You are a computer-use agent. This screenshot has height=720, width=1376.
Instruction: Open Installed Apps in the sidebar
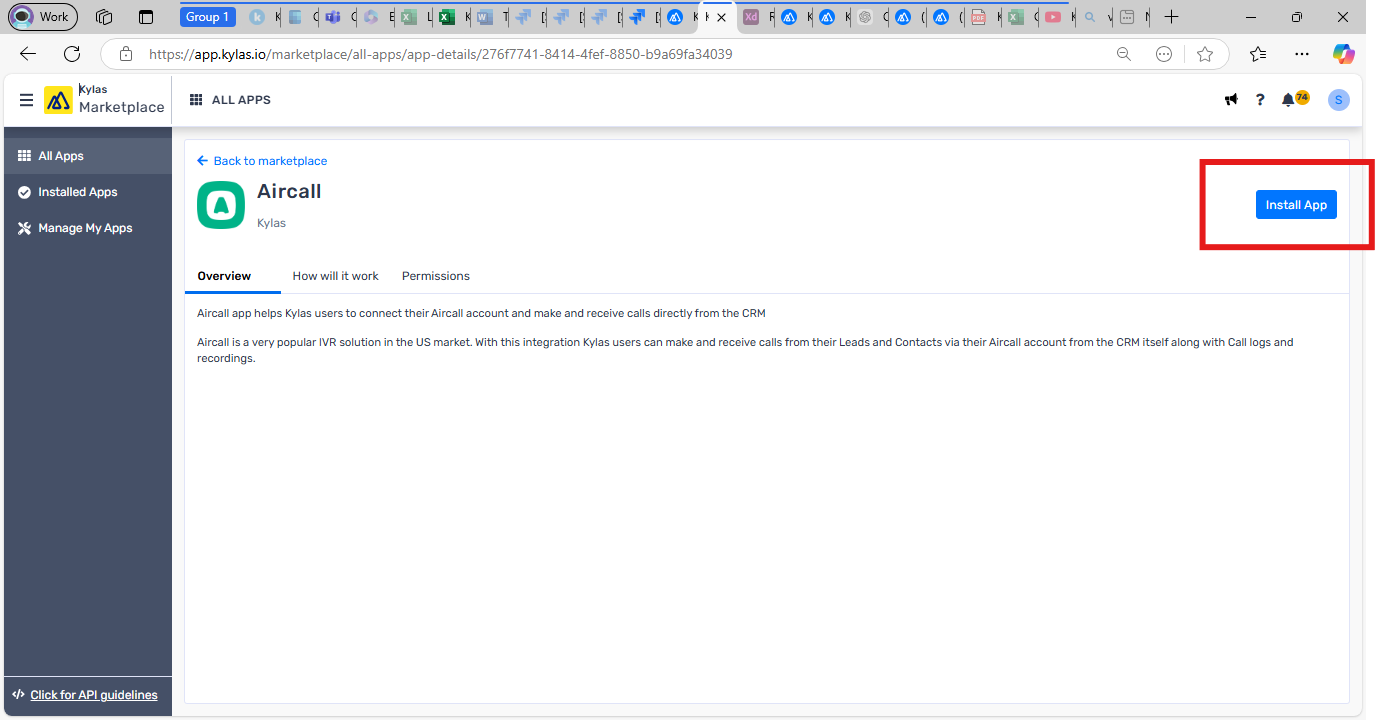click(x=88, y=192)
